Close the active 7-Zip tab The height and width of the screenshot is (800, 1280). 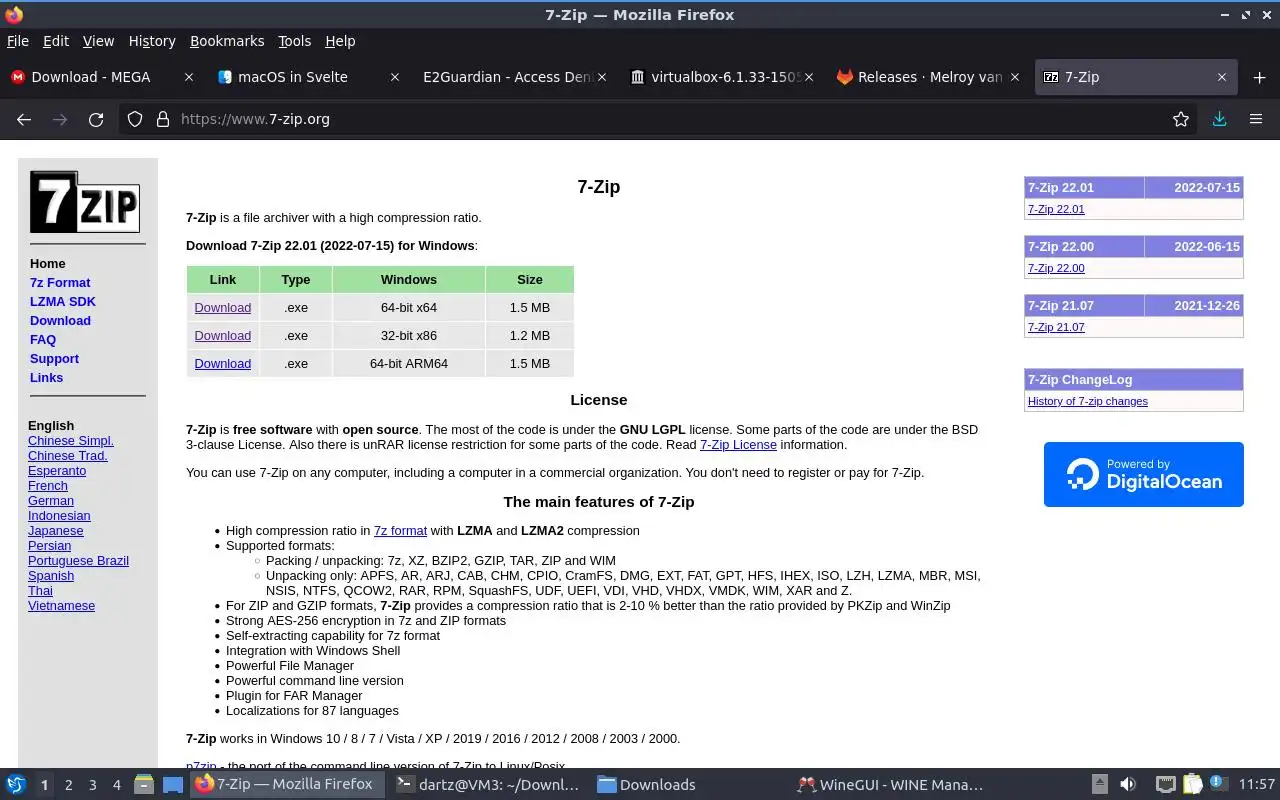coord(1221,77)
